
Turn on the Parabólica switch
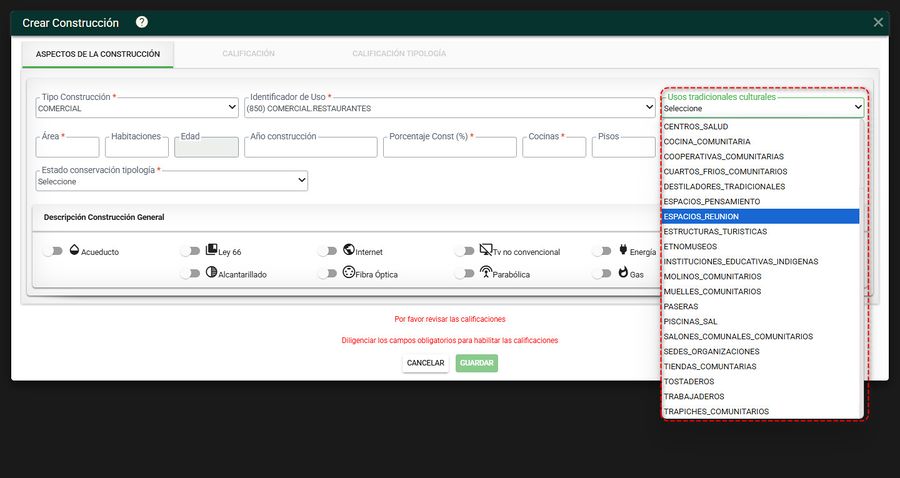coord(464,274)
